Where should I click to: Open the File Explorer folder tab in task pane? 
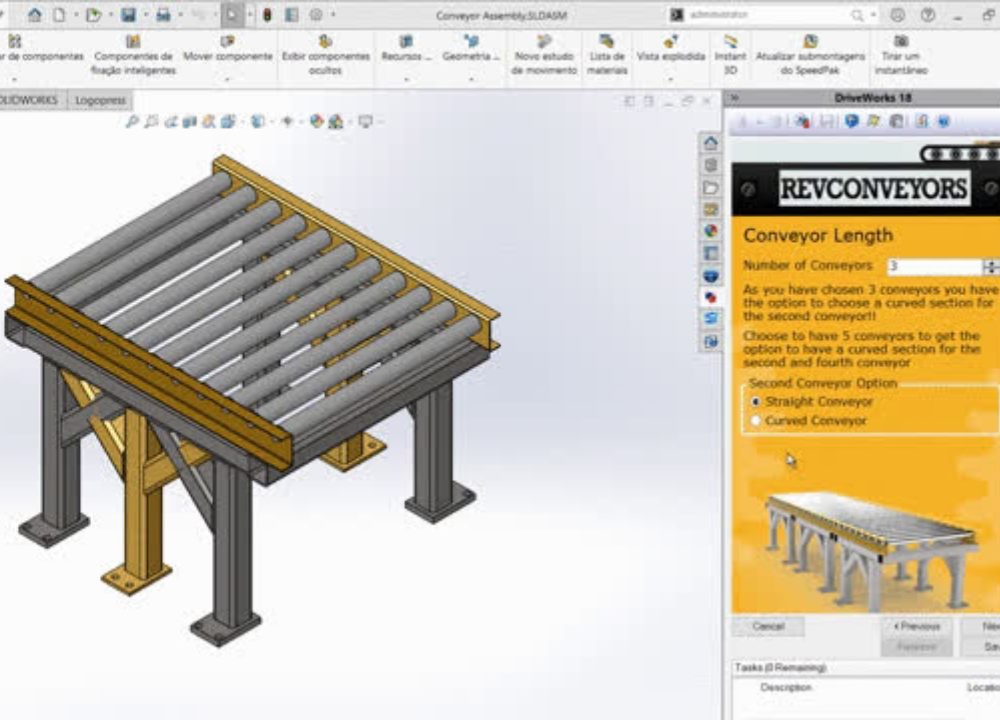pyautogui.click(x=710, y=187)
